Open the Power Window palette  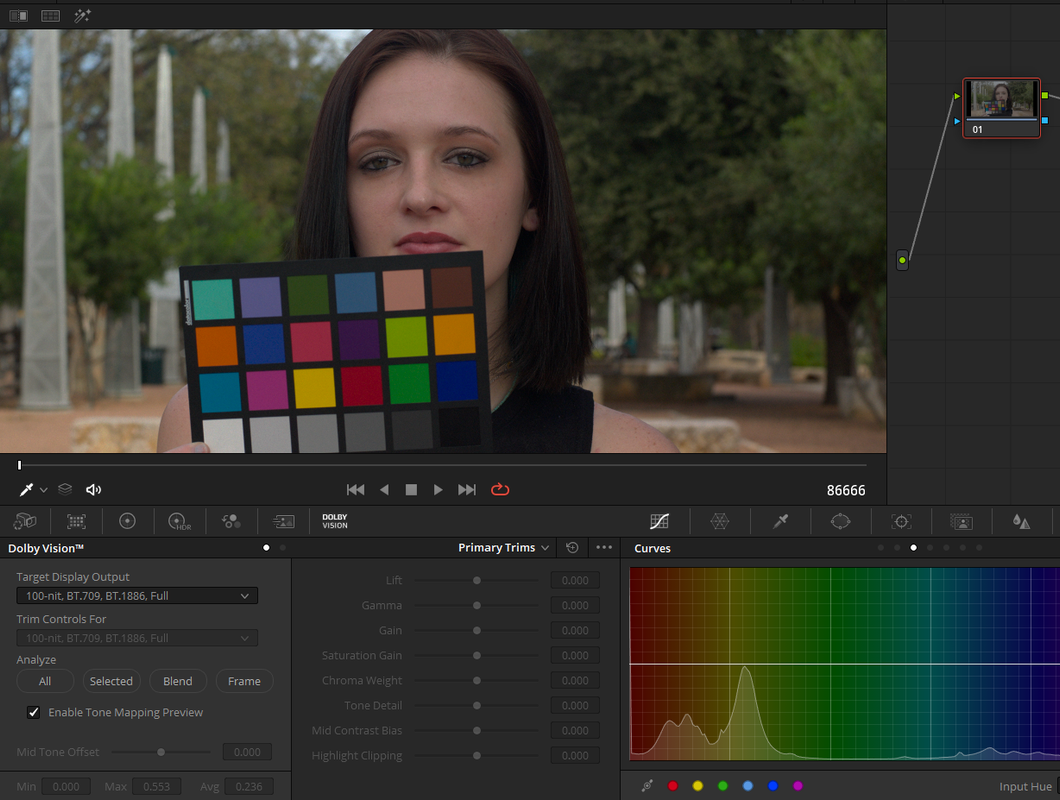tap(840, 521)
